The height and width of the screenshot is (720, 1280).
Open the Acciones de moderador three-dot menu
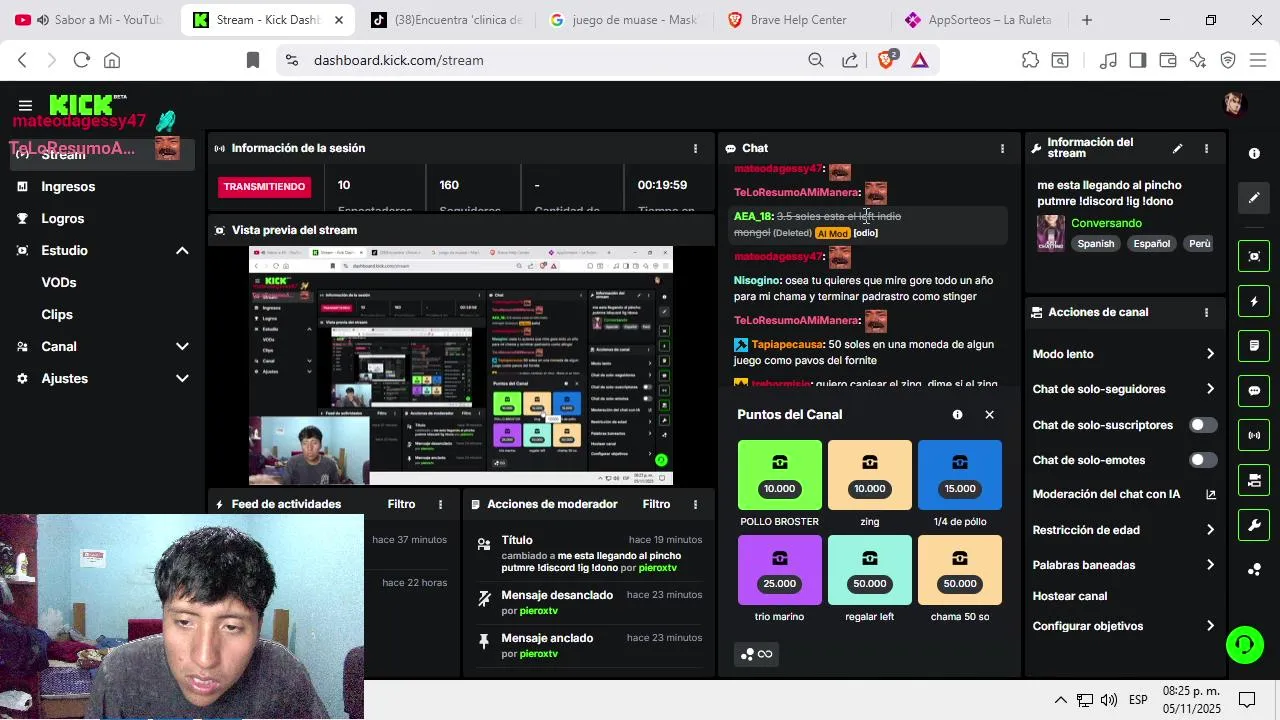pos(695,504)
